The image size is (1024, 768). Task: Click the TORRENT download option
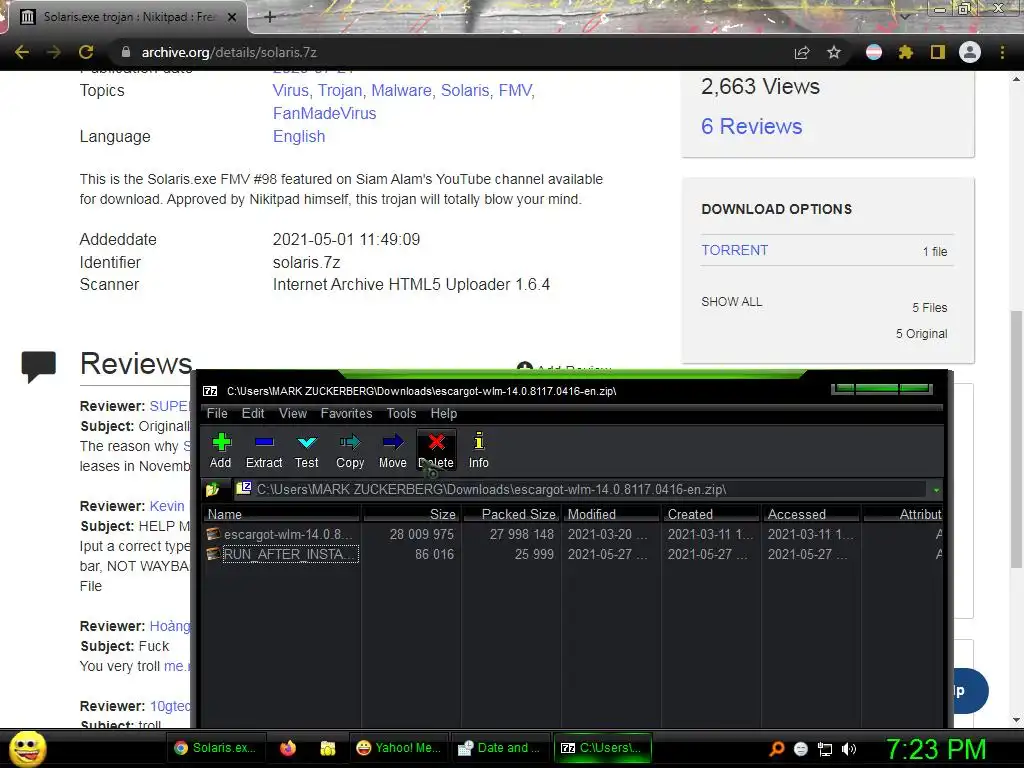pyautogui.click(x=734, y=250)
